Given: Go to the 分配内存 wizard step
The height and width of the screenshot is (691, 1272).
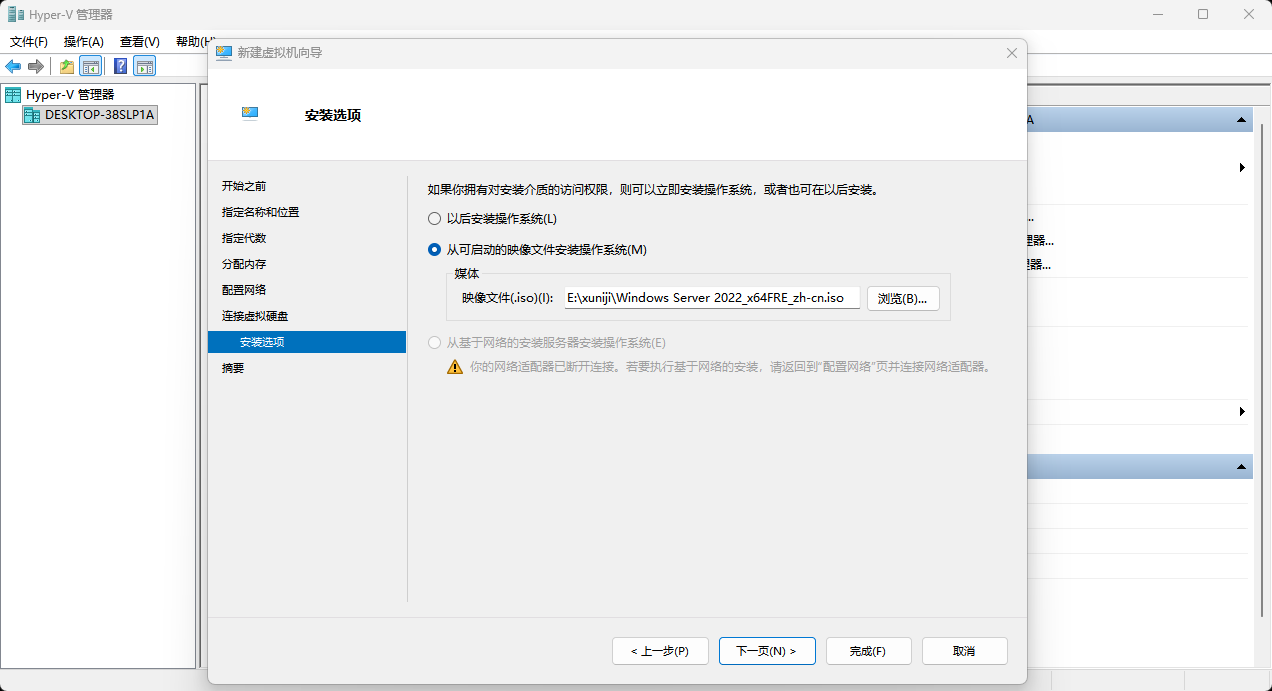Looking at the screenshot, I should (244, 264).
